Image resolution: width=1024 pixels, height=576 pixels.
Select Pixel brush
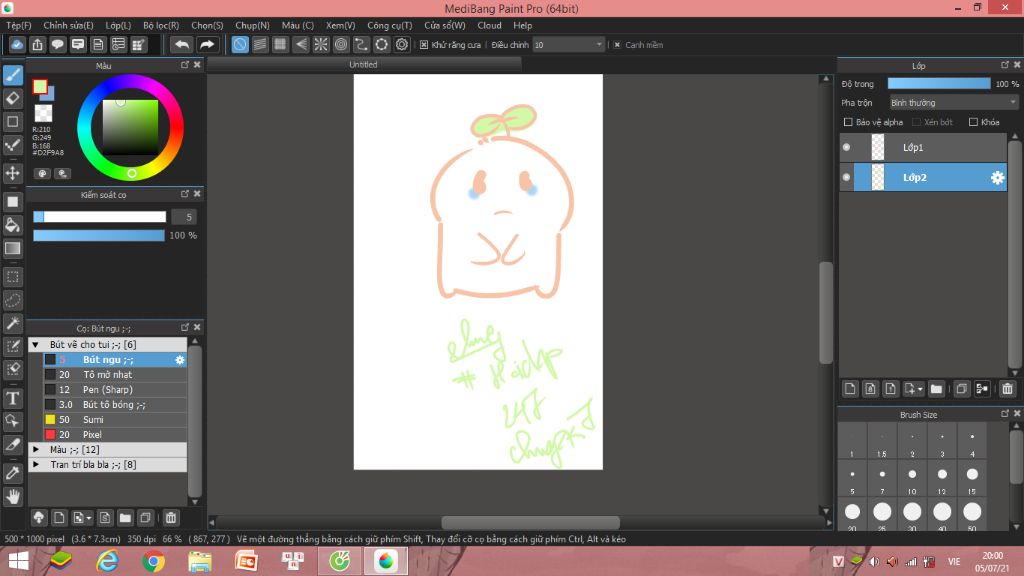coord(115,435)
